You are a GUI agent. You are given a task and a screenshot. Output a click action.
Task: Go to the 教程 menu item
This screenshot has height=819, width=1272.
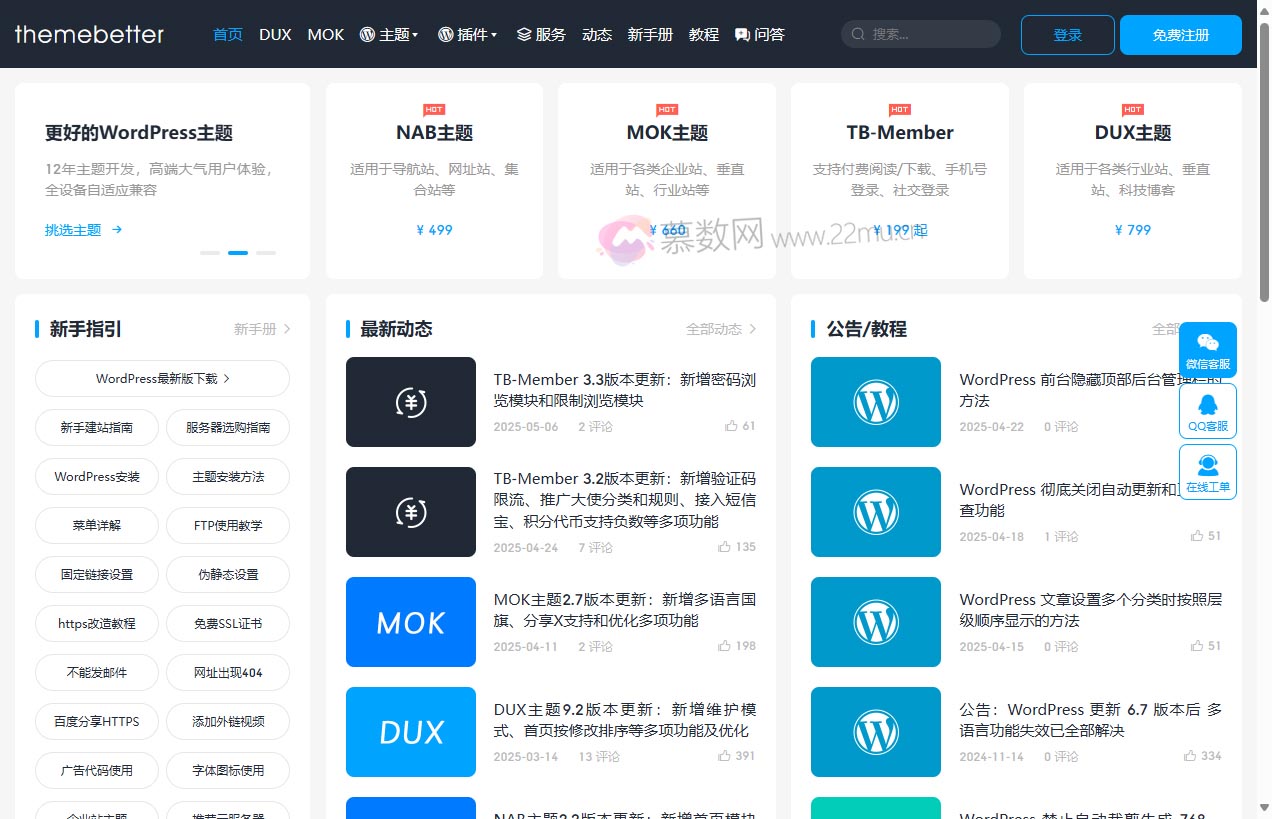click(704, 34)
